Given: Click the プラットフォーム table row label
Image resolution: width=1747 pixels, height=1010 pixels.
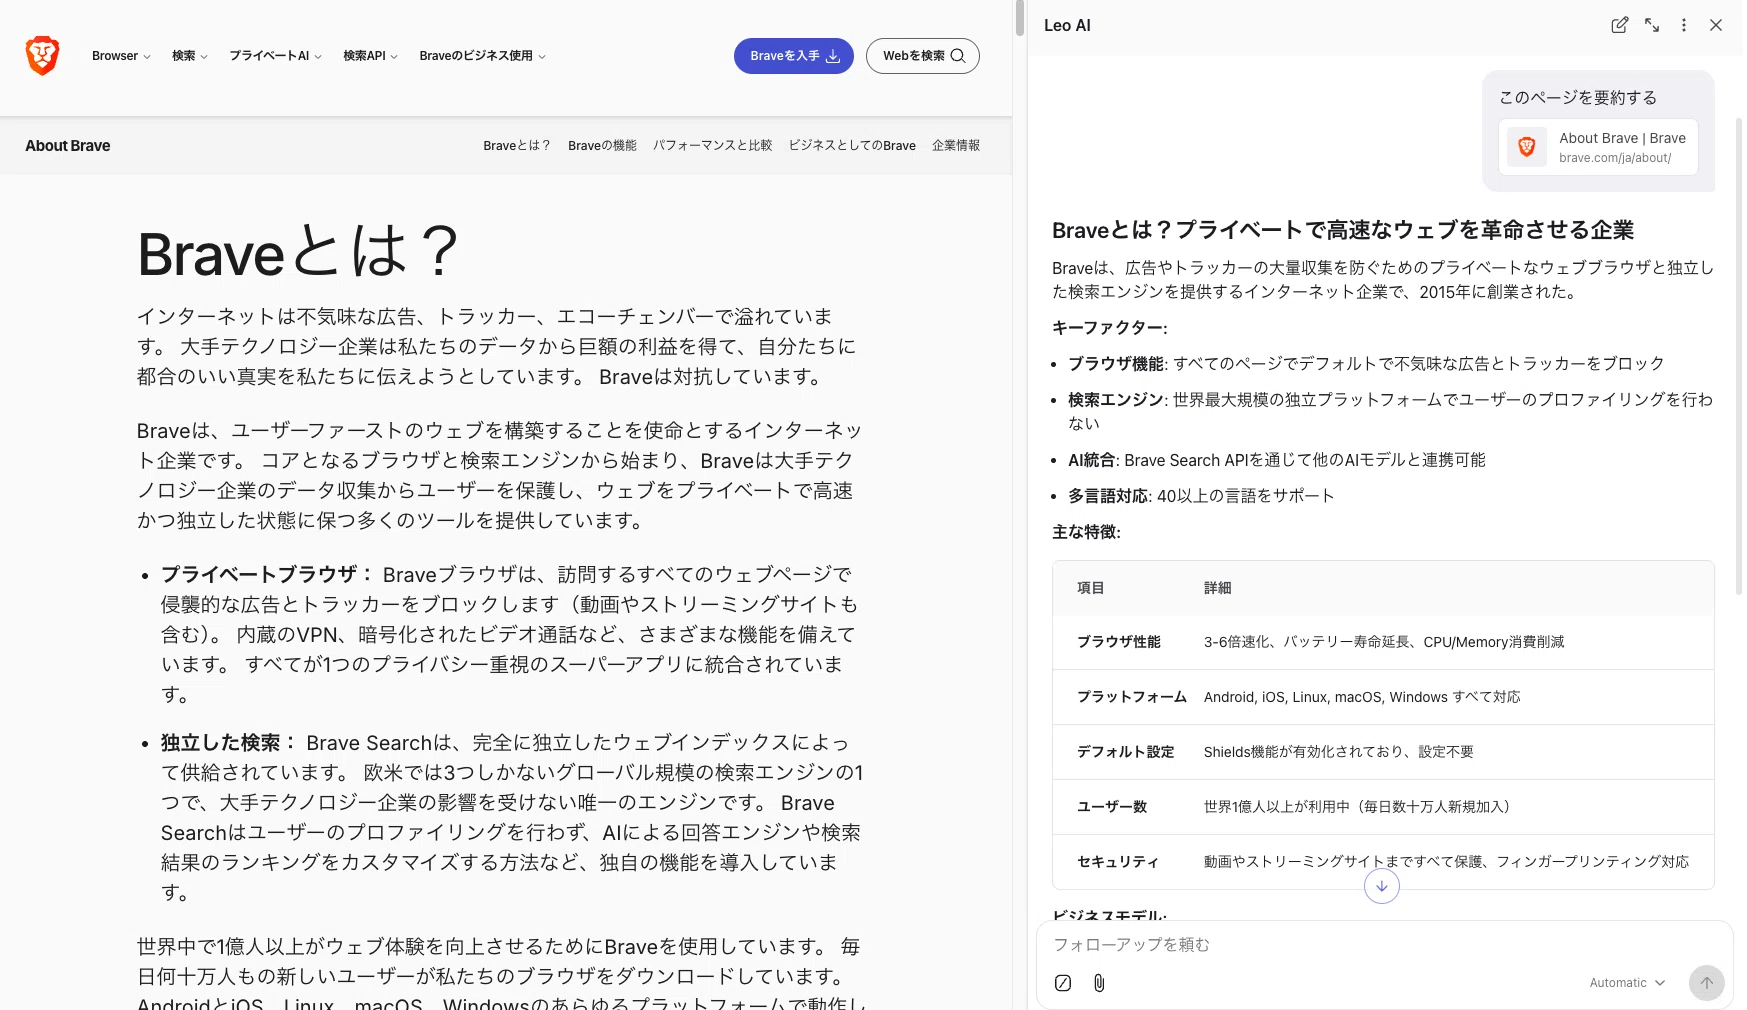Looking at the screenshot, I should (1132, 697).
